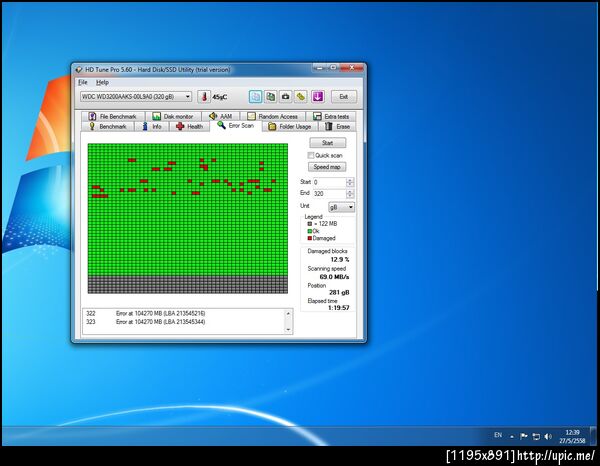Open the Speed map
The width and height of the screenshot is (600, 466).
point(327,167)
